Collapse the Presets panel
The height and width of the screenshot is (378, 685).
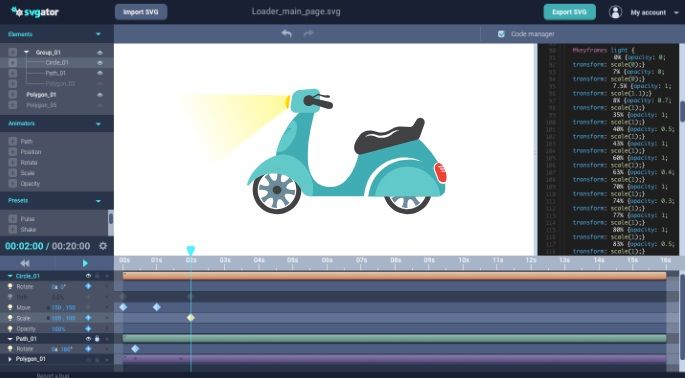pyautogui.click(x=98, y=201)
